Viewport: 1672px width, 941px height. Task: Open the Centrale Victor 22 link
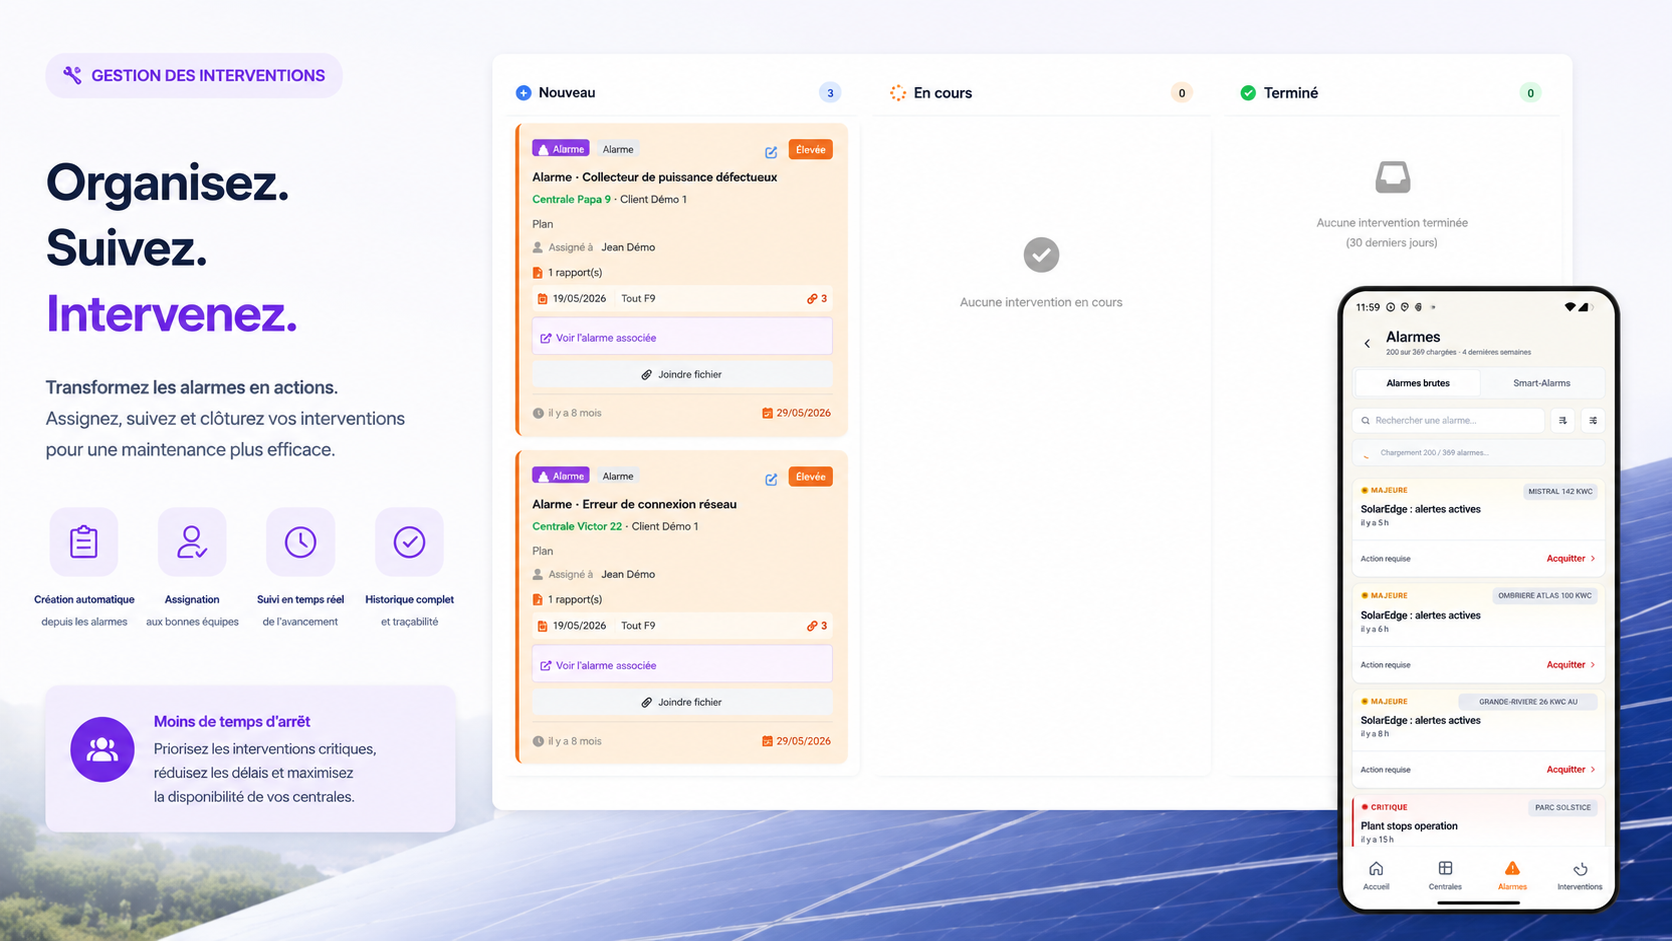[x=577, y=526]
